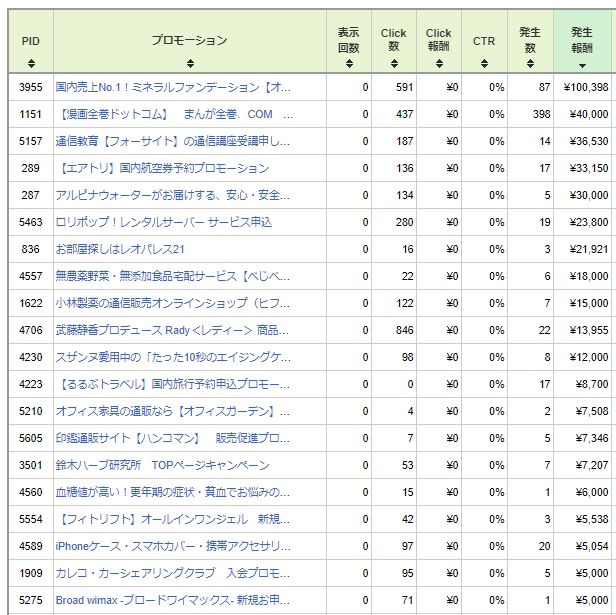Screen dimensions: 616x615
Task: Click the 発生報酬 column header label
Action: click(582, 40)
